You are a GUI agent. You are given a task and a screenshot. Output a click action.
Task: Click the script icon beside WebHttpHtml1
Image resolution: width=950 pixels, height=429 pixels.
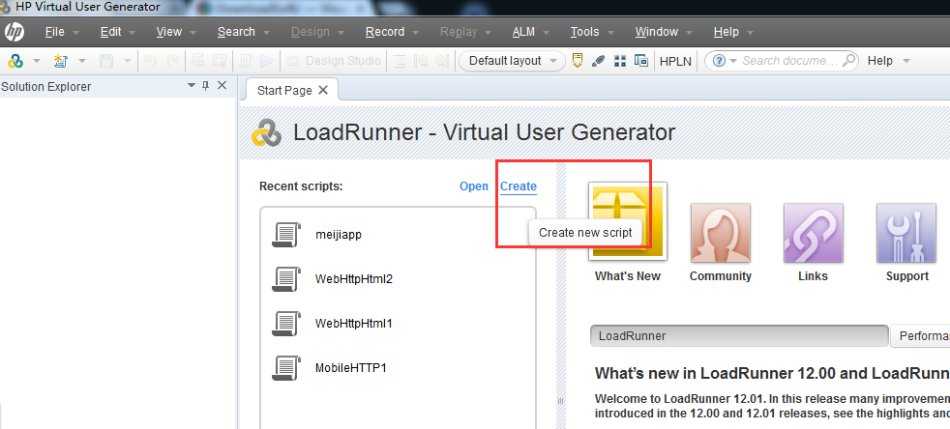tap(286, 324)
